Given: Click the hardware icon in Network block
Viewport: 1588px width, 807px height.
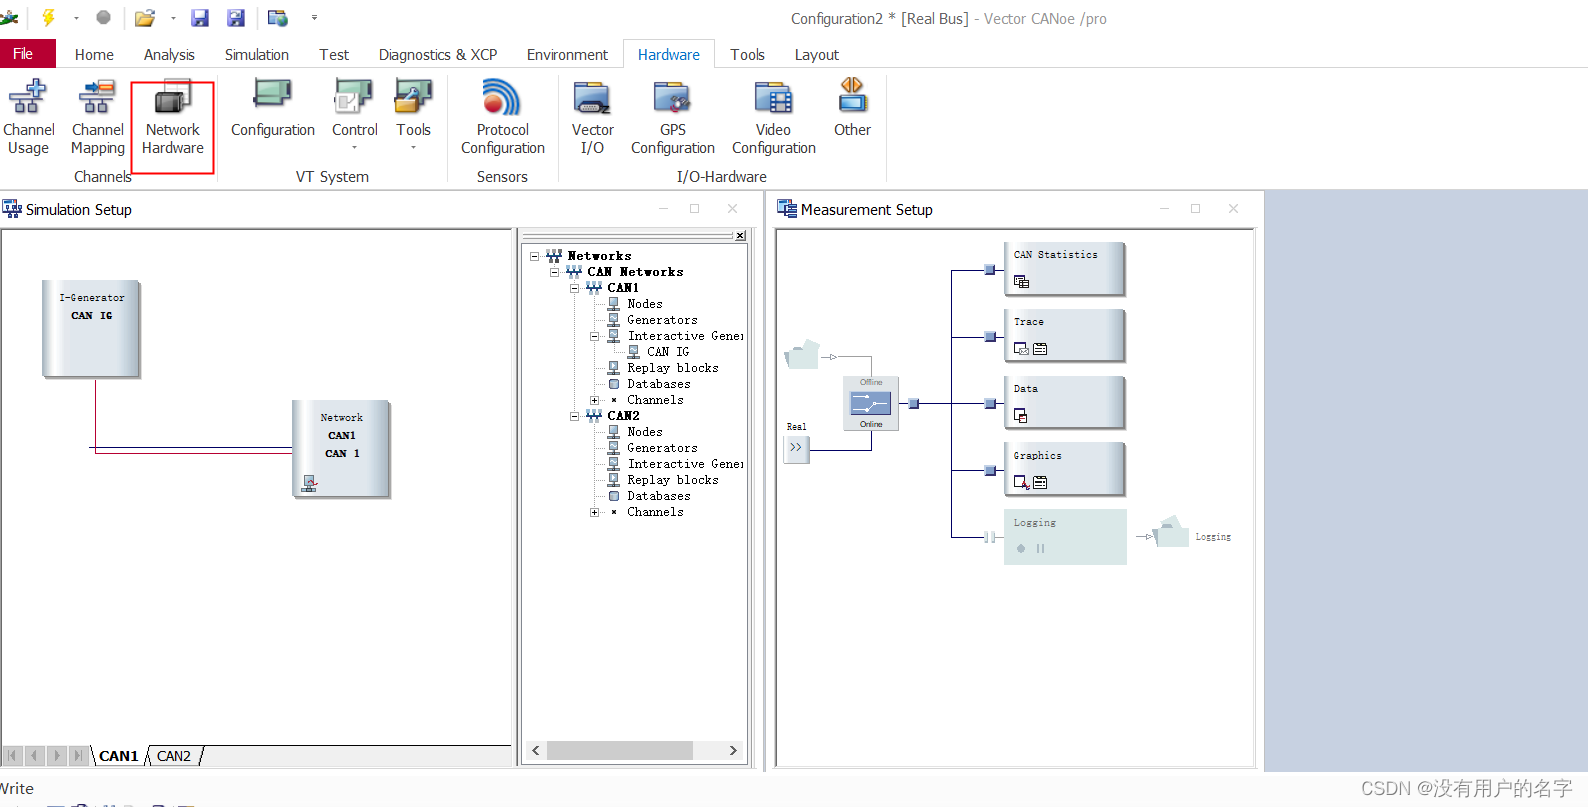Looking at the screenshot, I should click(310, 484).
